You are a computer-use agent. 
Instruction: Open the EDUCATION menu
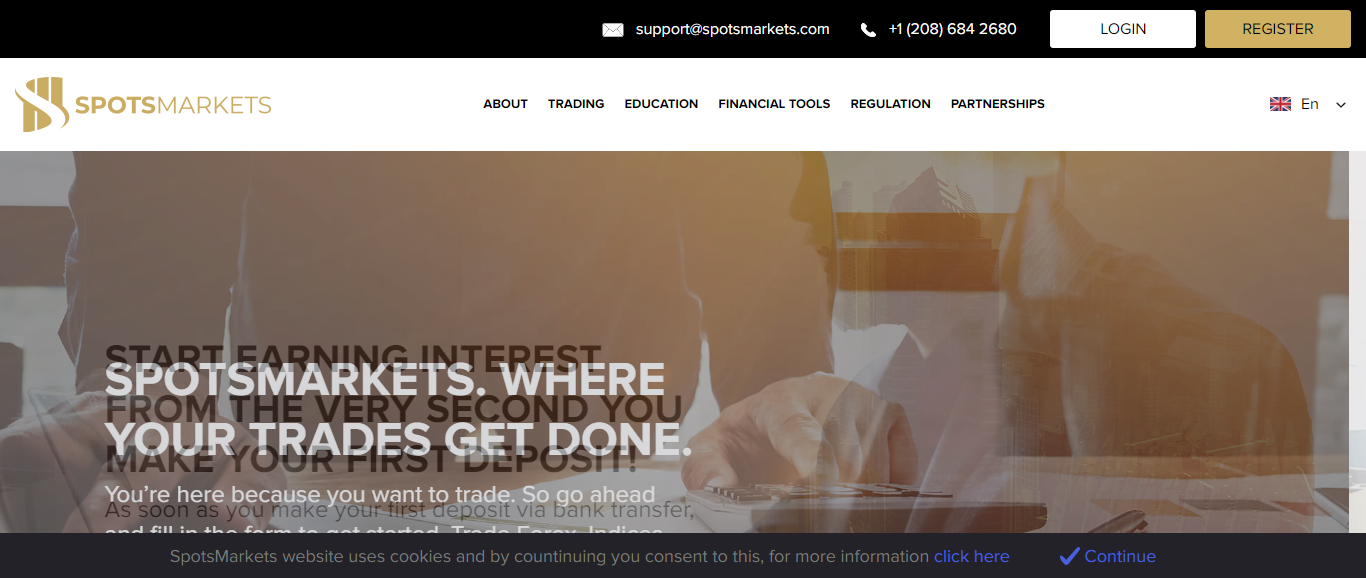[661, 104]
